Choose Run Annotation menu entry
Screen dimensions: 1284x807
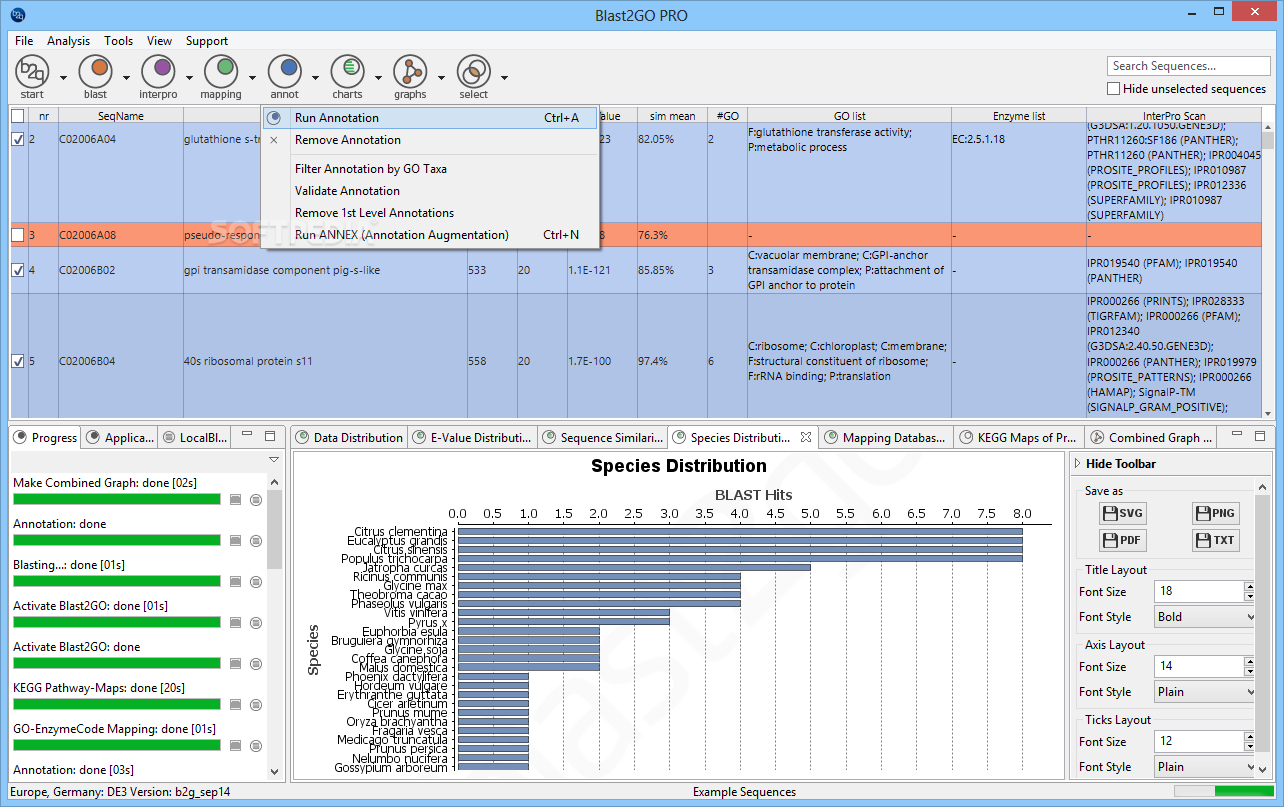click(x=430, y=118)
